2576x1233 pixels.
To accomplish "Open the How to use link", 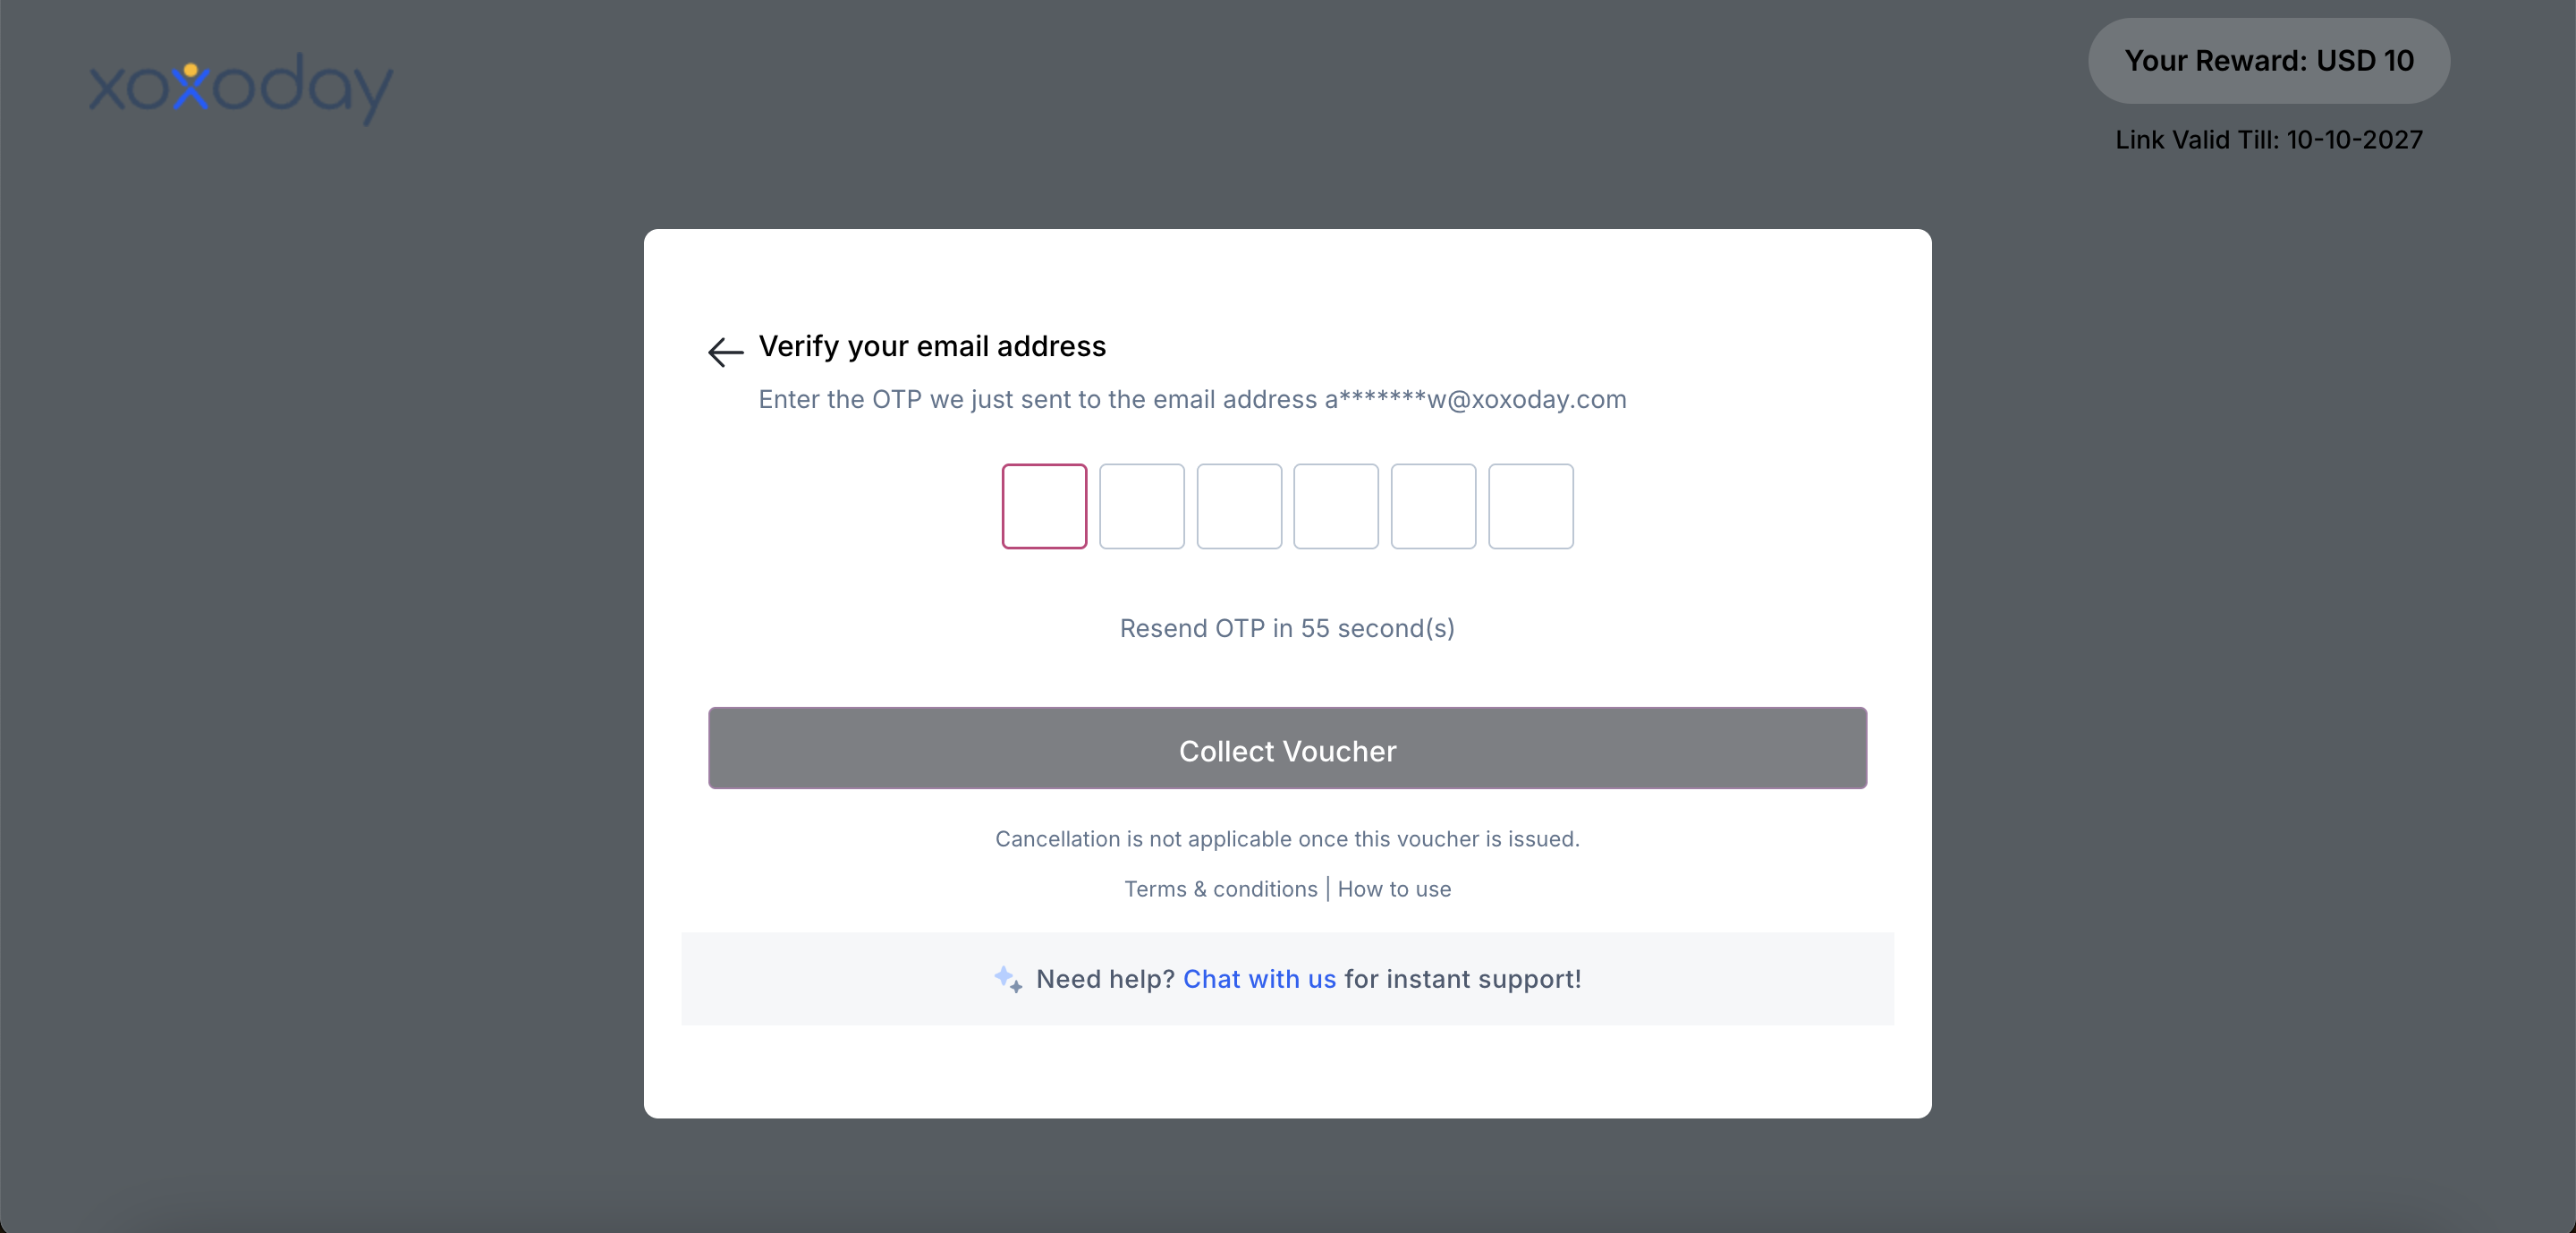I will click(x=1394, y=889).
